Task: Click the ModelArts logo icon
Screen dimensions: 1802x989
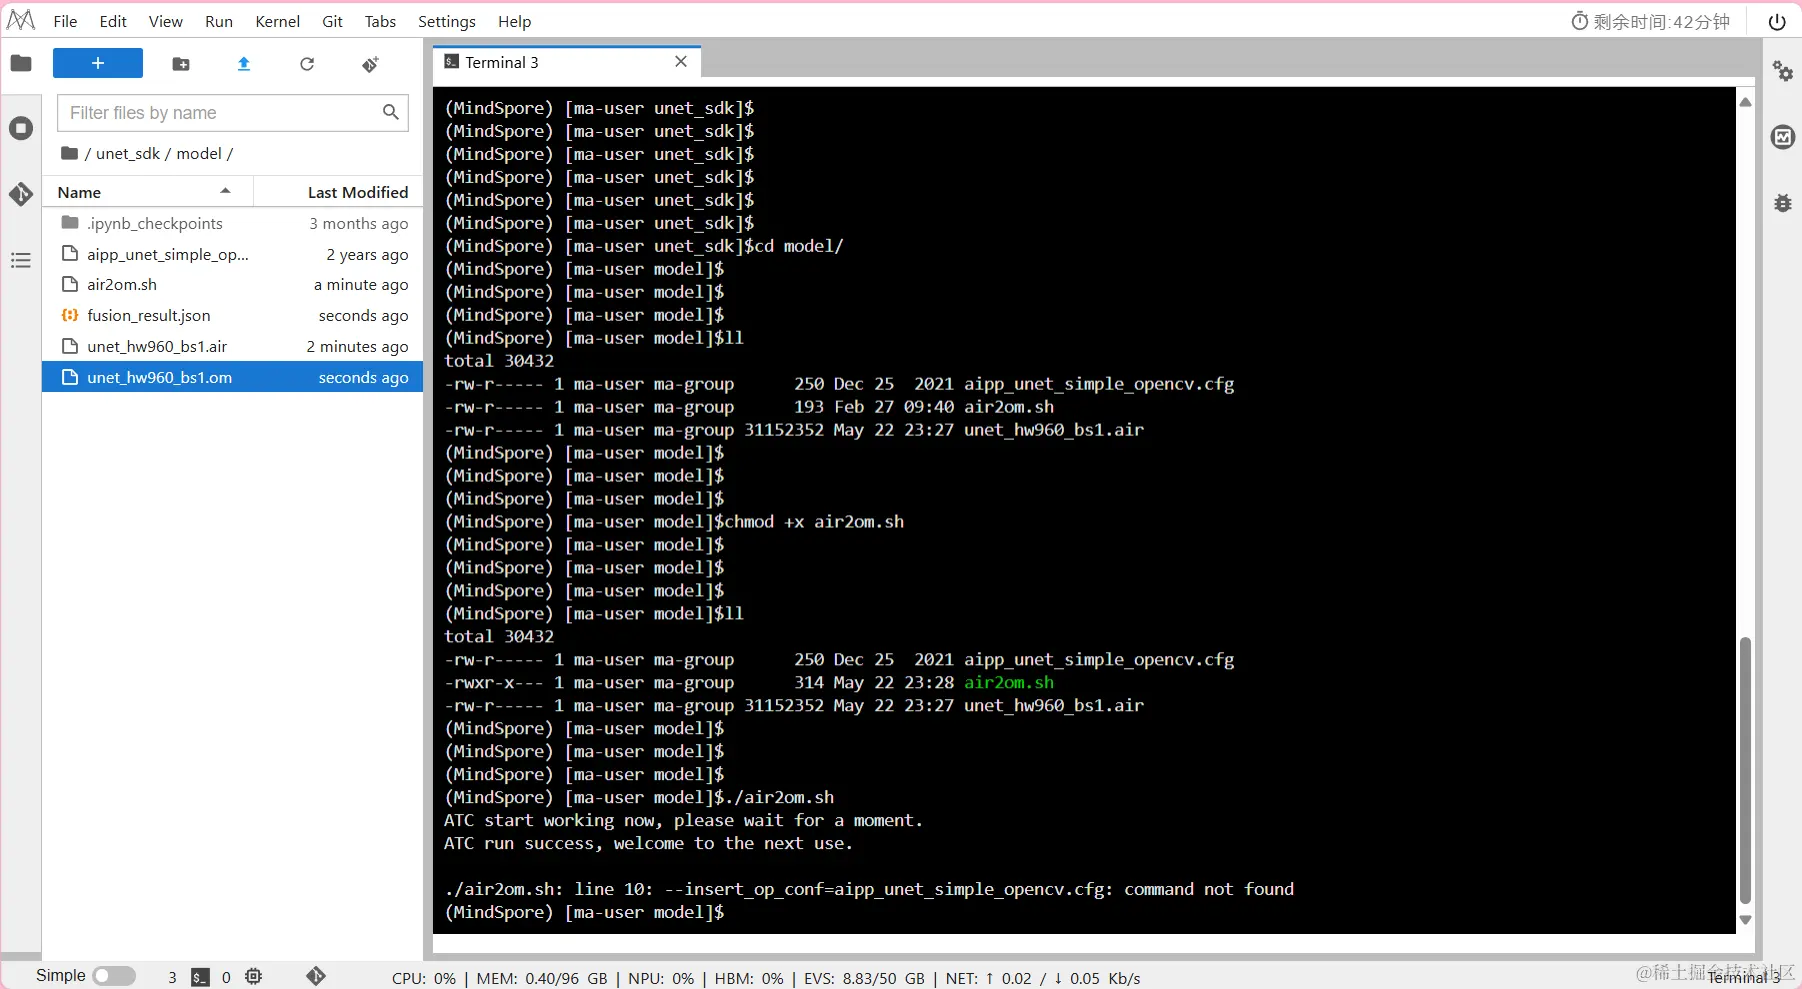Action: (21, 20)
